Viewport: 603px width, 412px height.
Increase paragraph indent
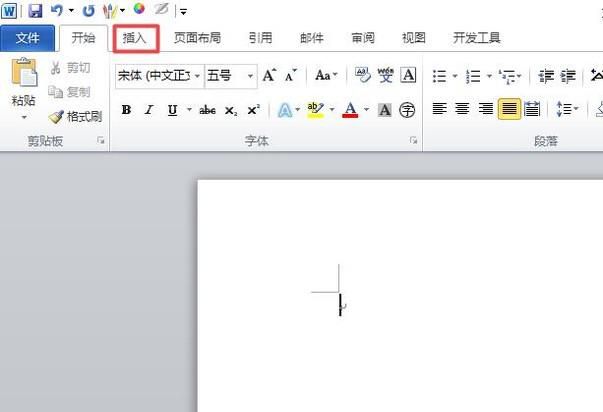click(x=568, y=76)
